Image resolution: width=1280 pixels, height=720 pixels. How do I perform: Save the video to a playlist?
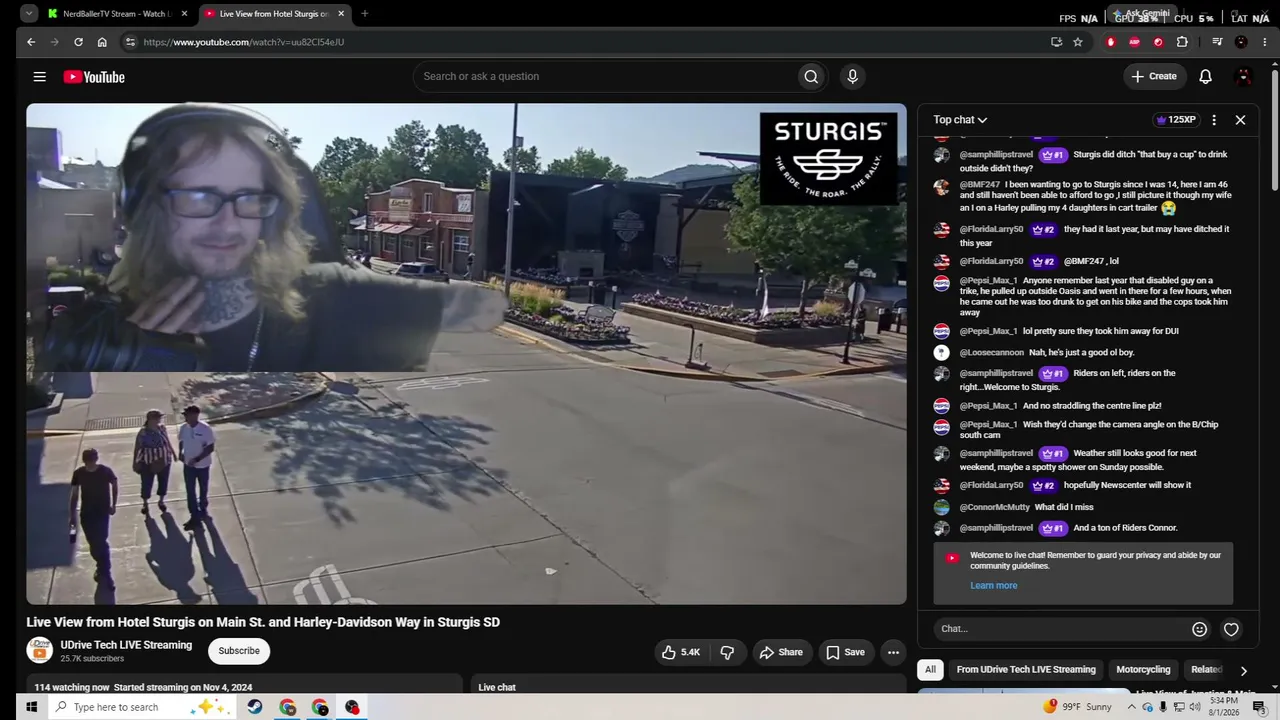845,652
